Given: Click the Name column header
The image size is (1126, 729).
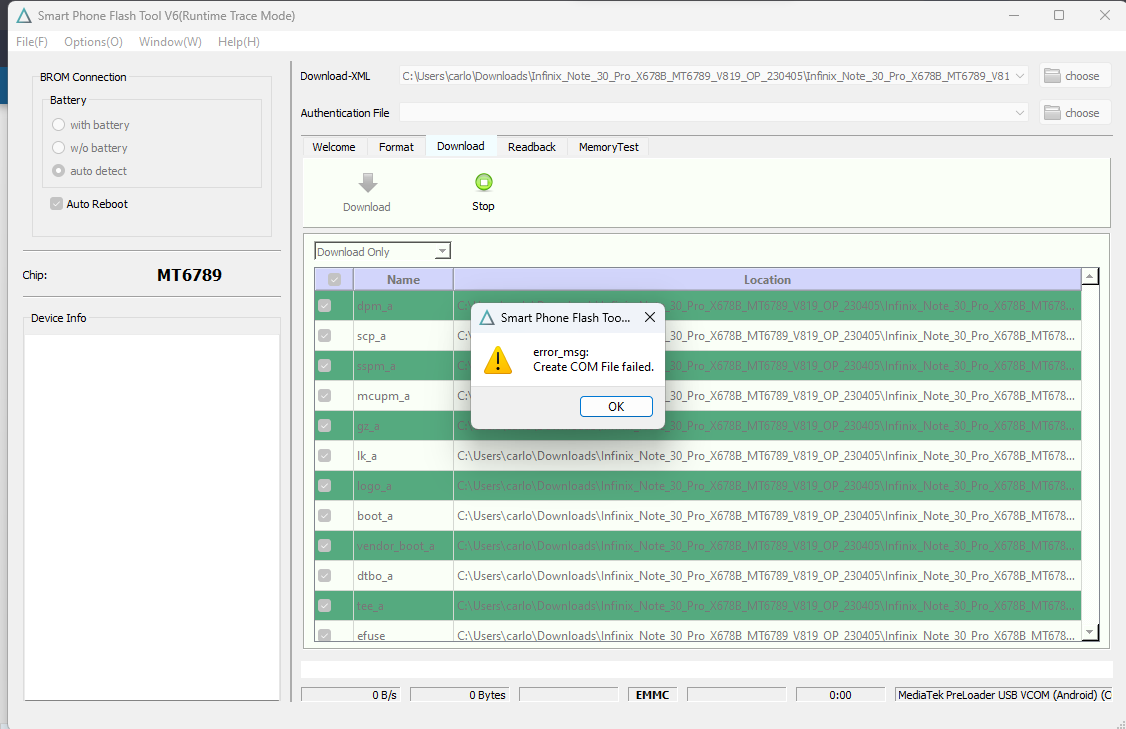Looking at the screenshot, I should [x=404, y=279].
